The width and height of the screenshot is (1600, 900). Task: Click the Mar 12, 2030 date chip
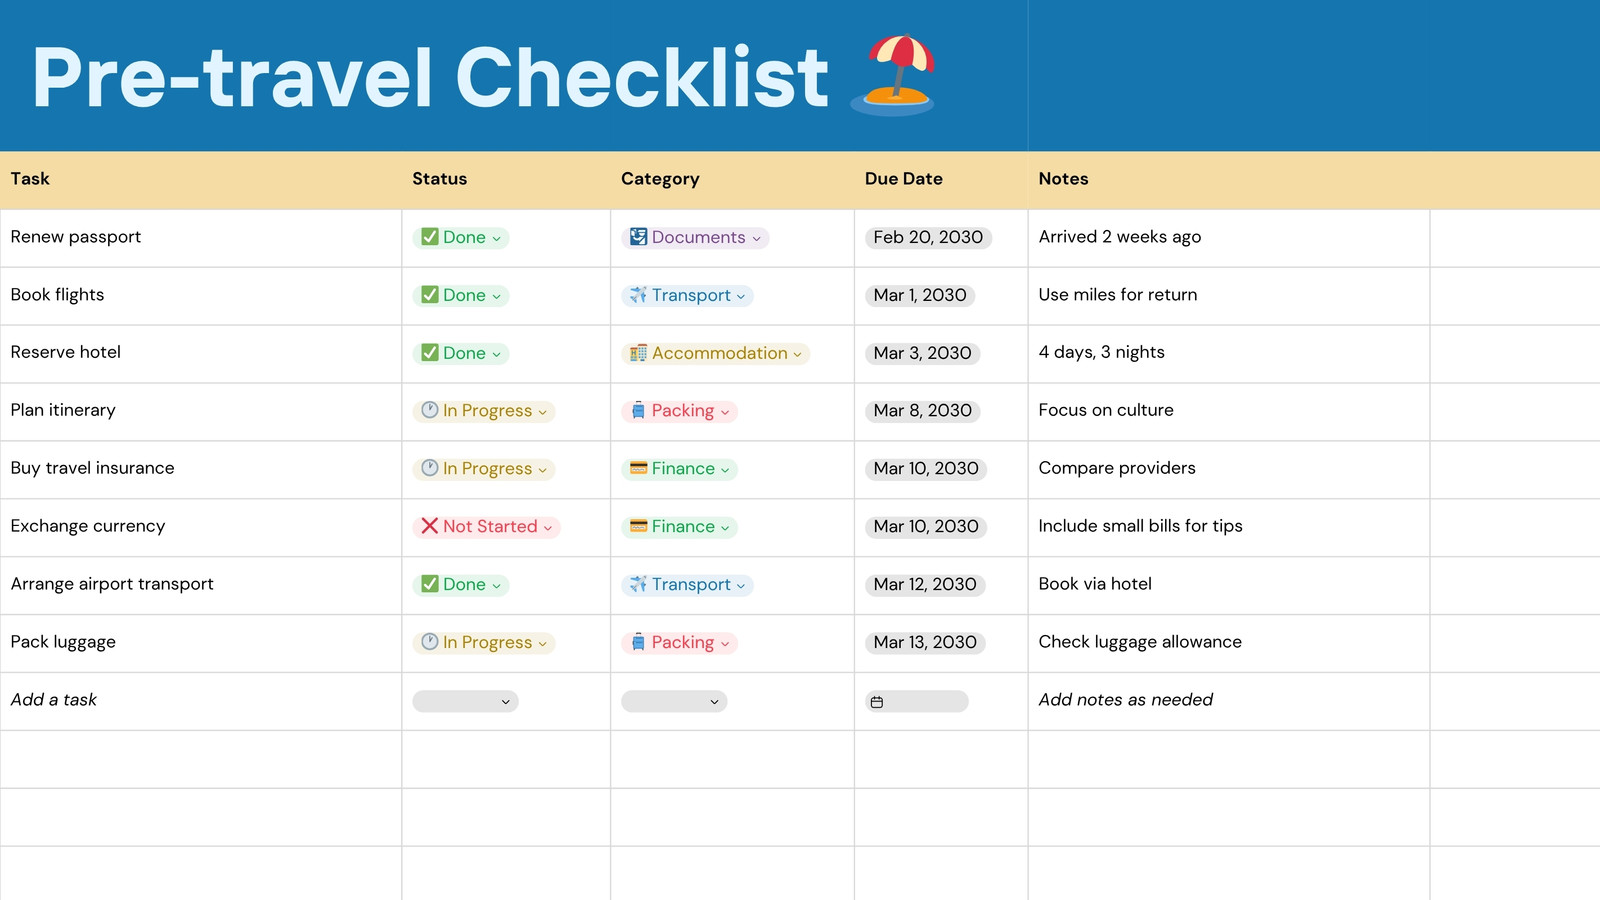pos(925,584)
